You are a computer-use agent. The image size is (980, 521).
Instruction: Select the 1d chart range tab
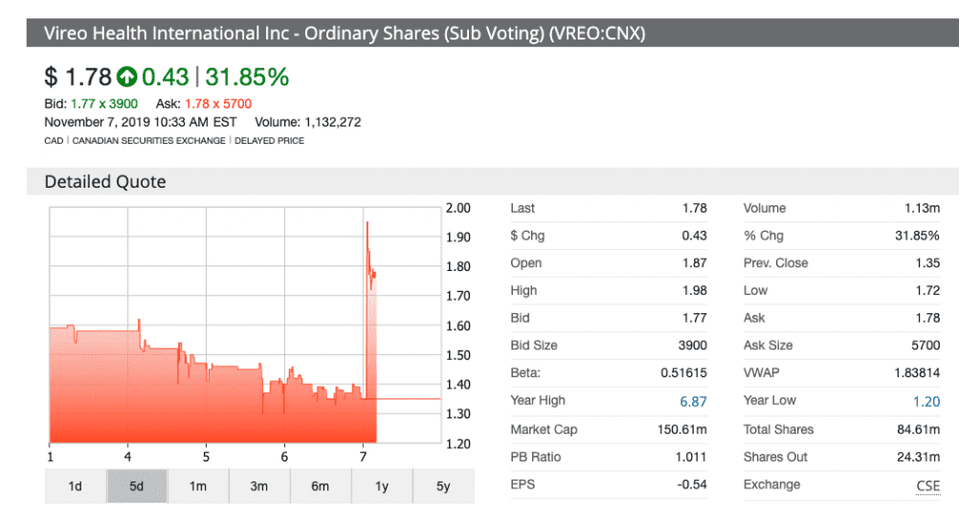pyautogui.click(x=75, y=487)
